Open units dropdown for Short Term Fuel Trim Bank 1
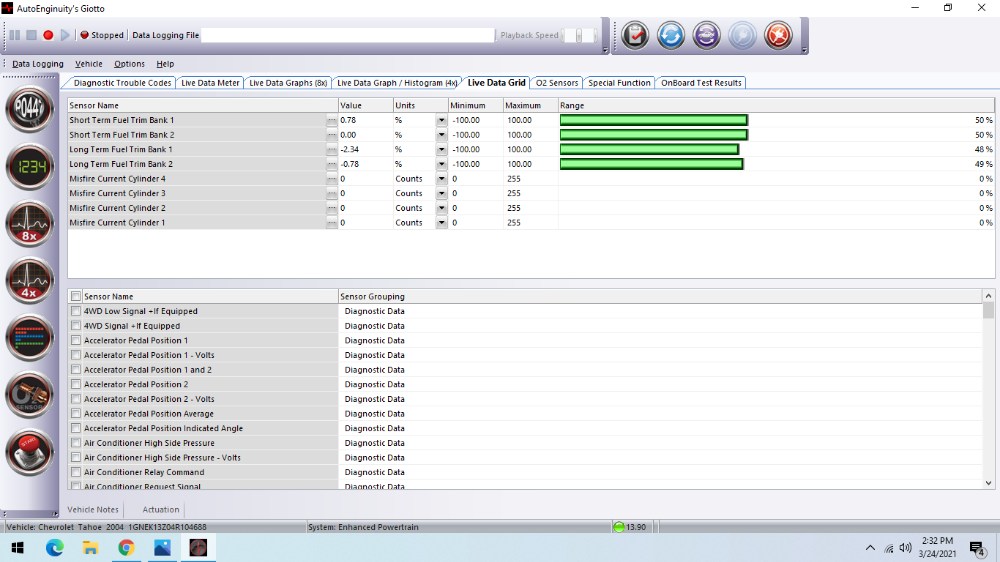This screenshot has width=1000, height=562. click(x=441, y=120)
